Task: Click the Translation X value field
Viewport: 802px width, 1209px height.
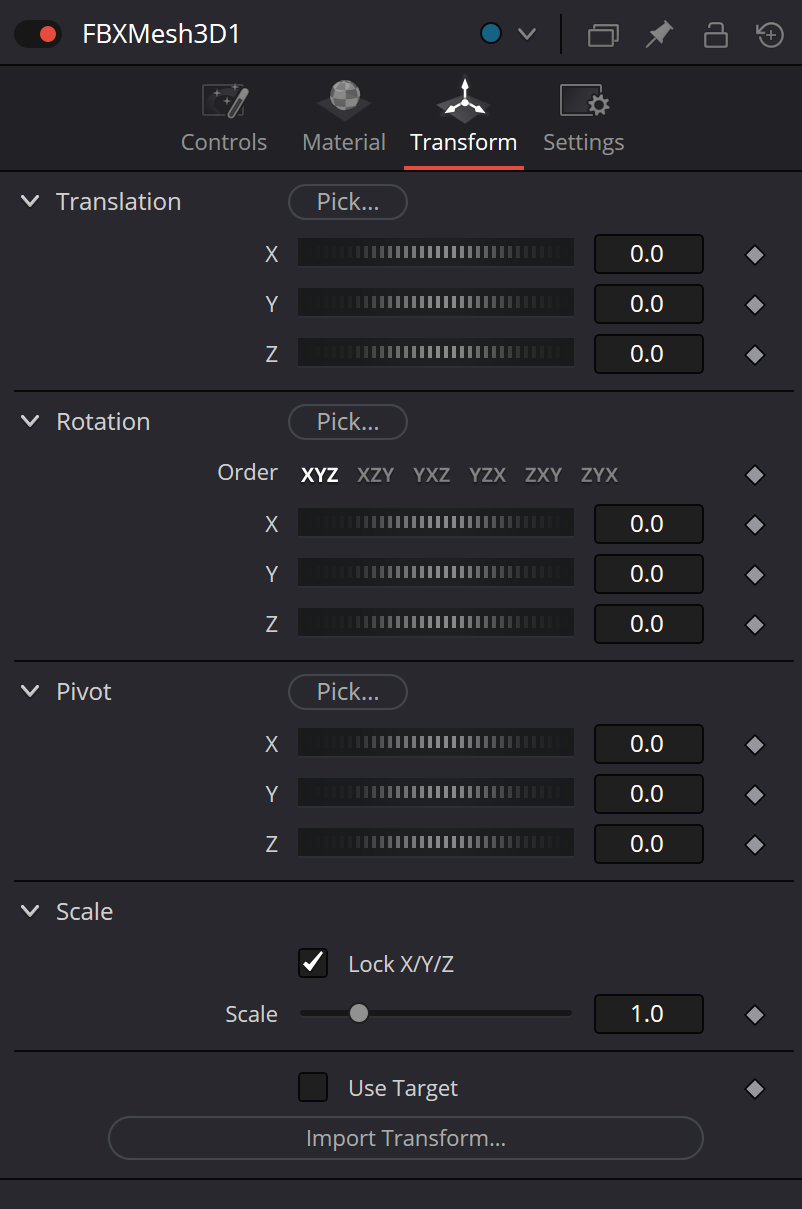Action: (649, 254)
